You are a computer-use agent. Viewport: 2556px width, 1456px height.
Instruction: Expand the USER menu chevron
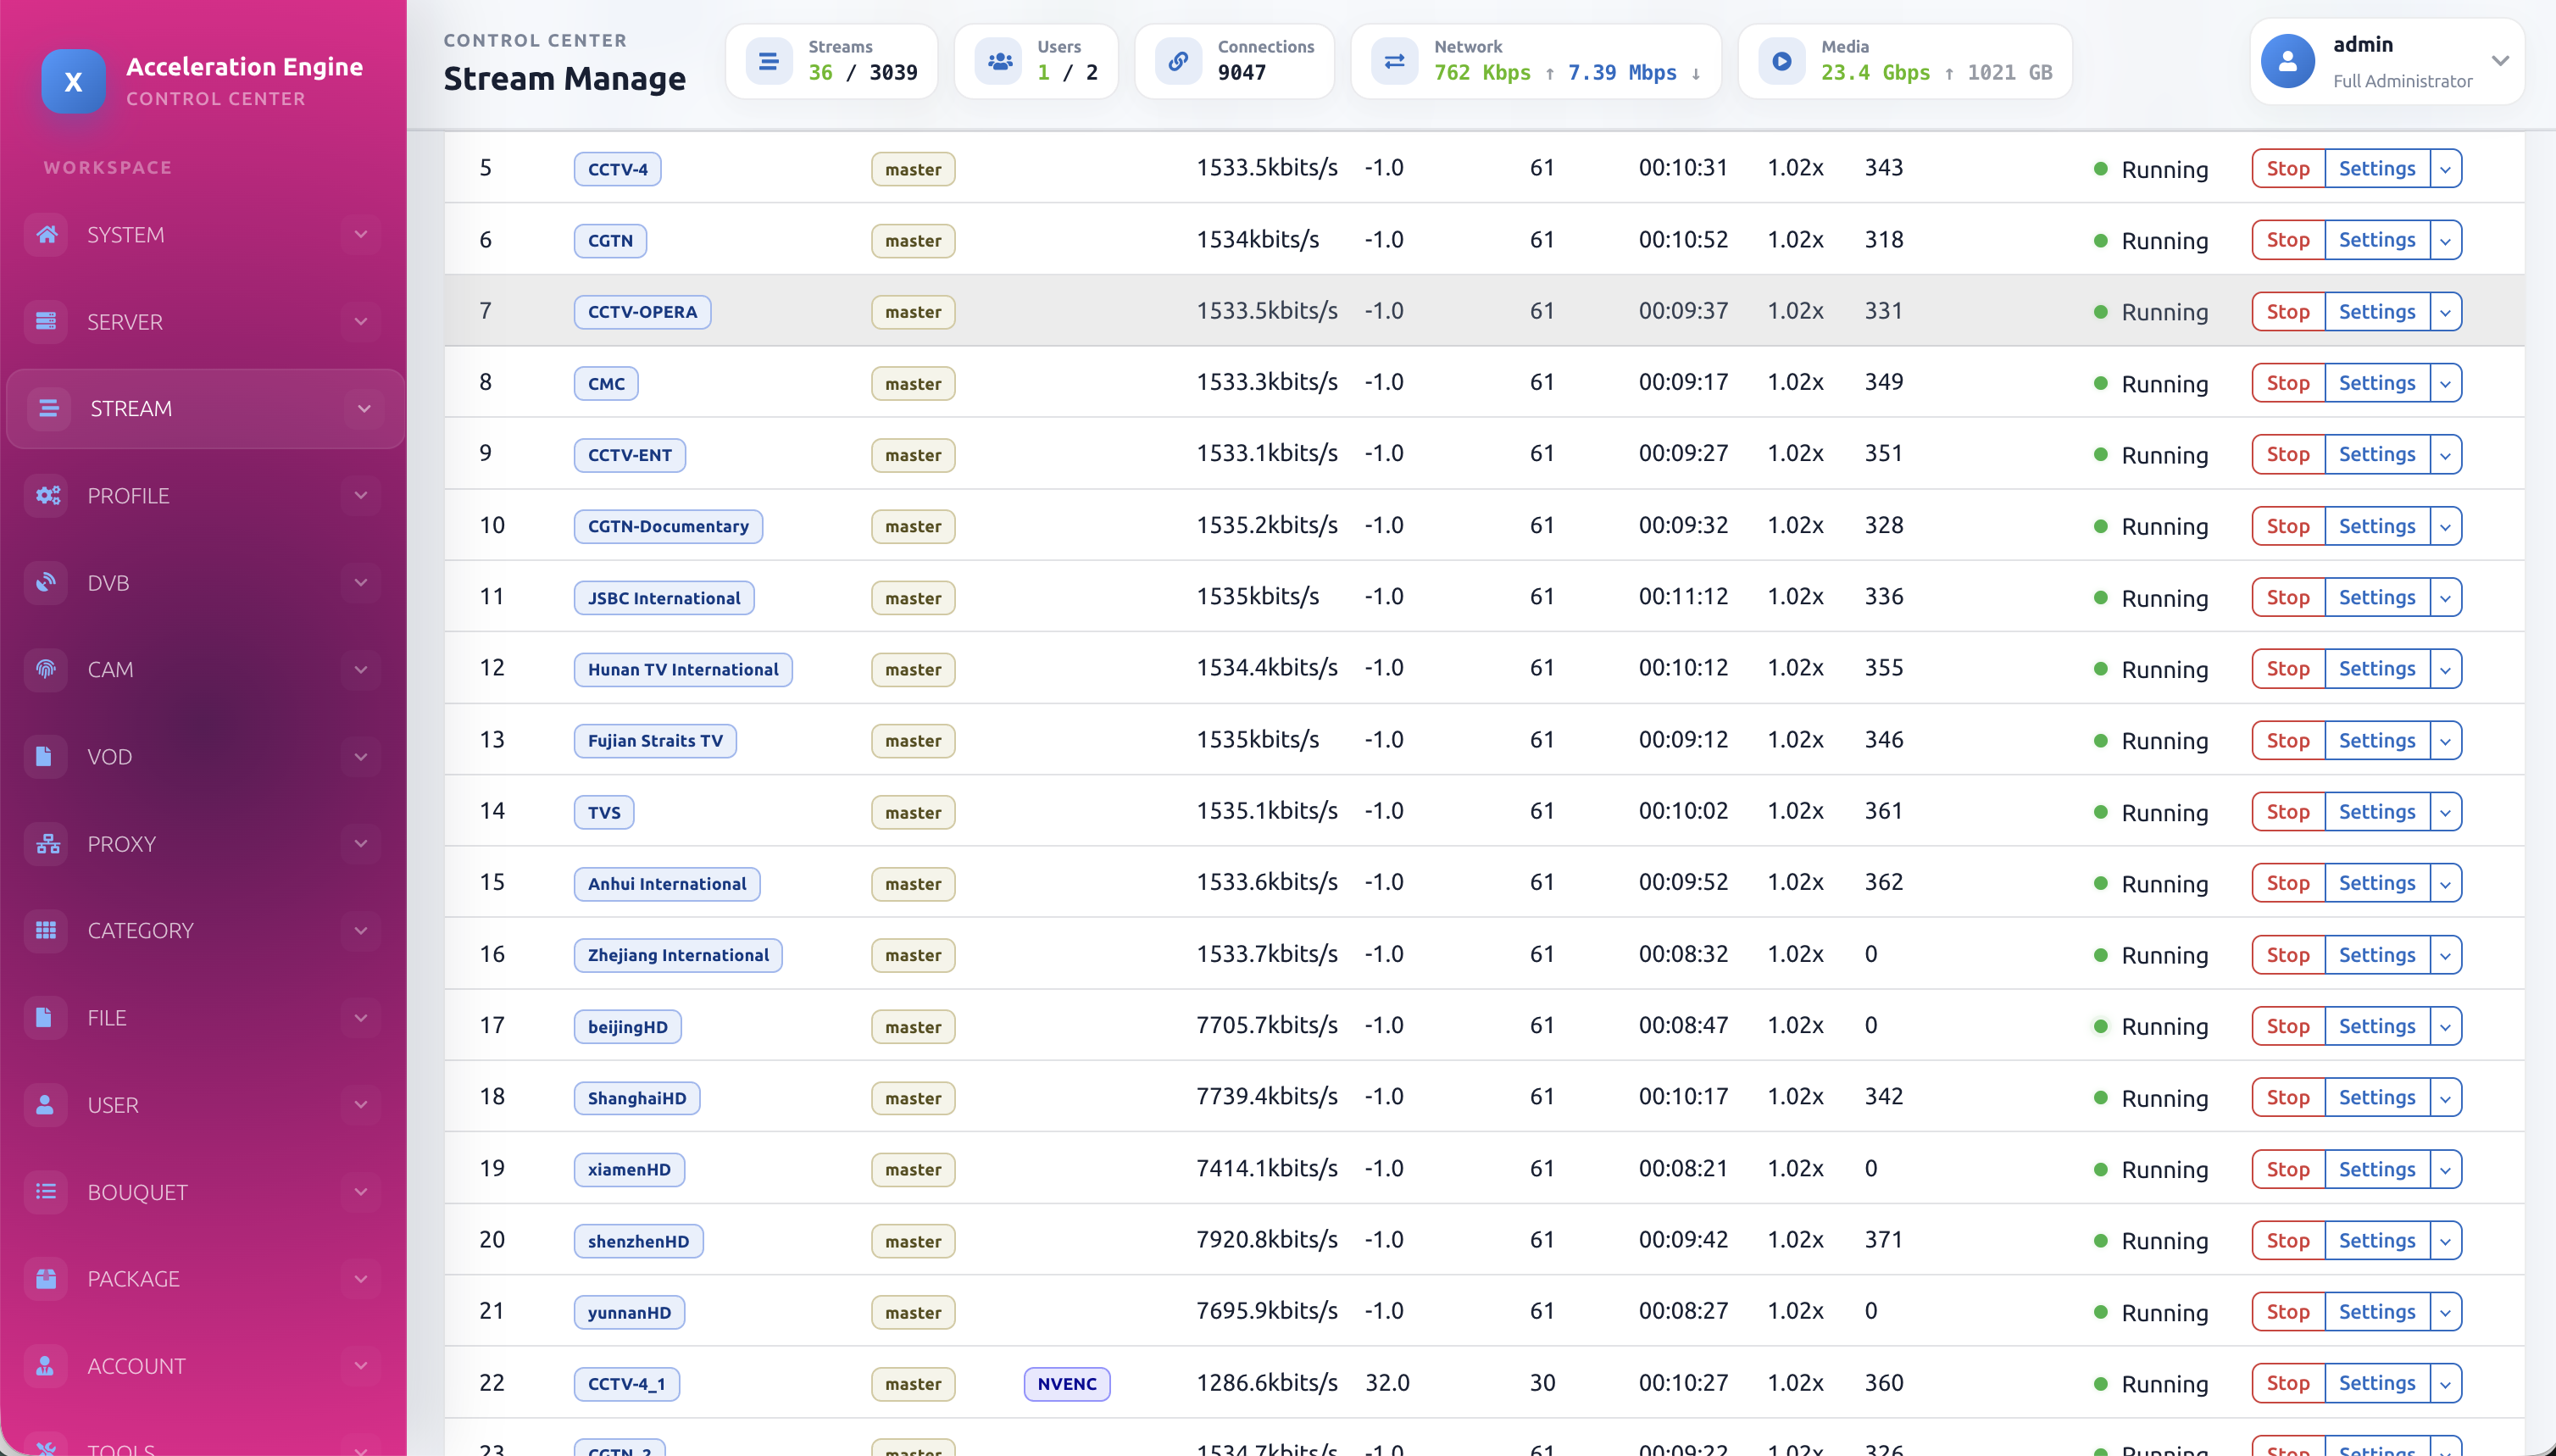361,1104
